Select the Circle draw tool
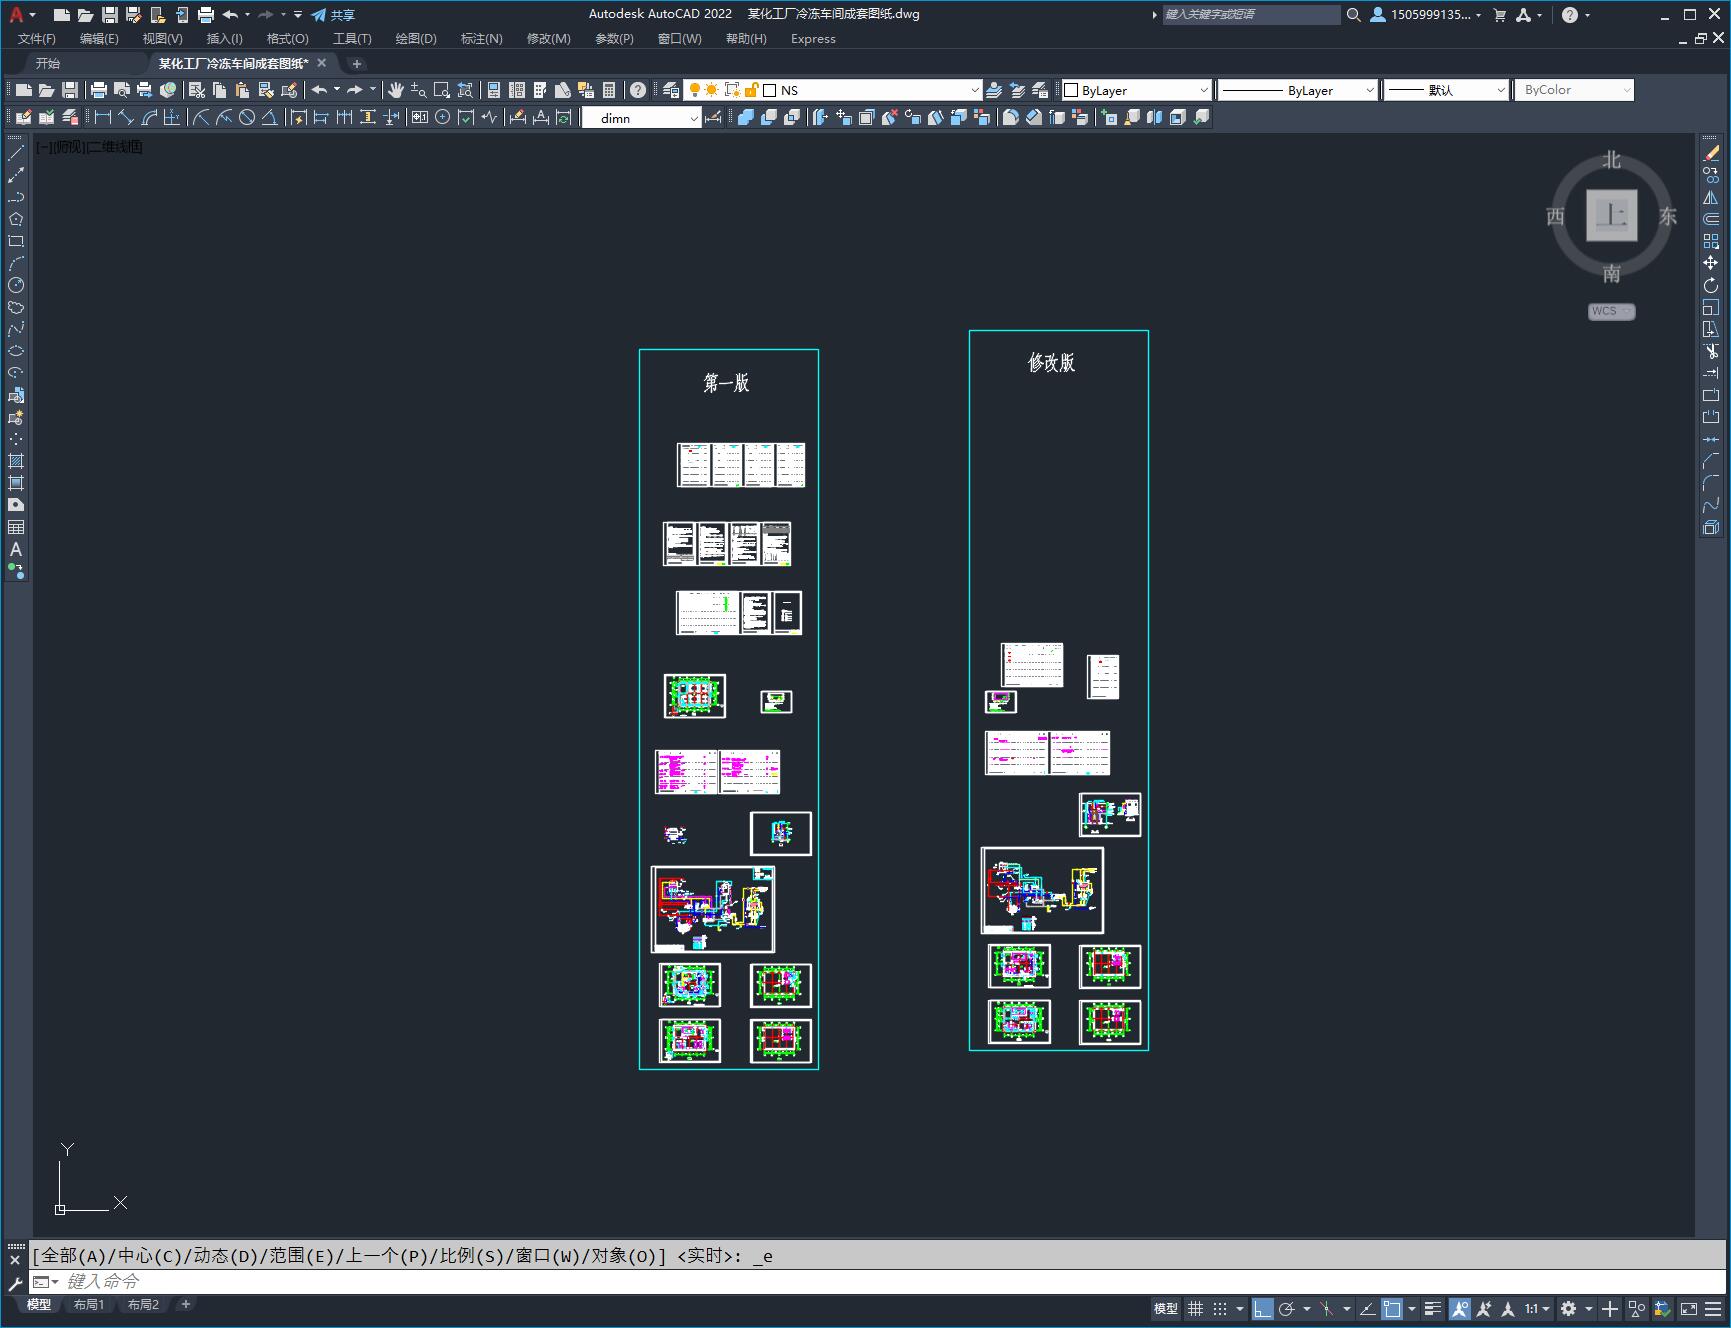Viewport: 1731px width, 1328px height. [16, 285]
